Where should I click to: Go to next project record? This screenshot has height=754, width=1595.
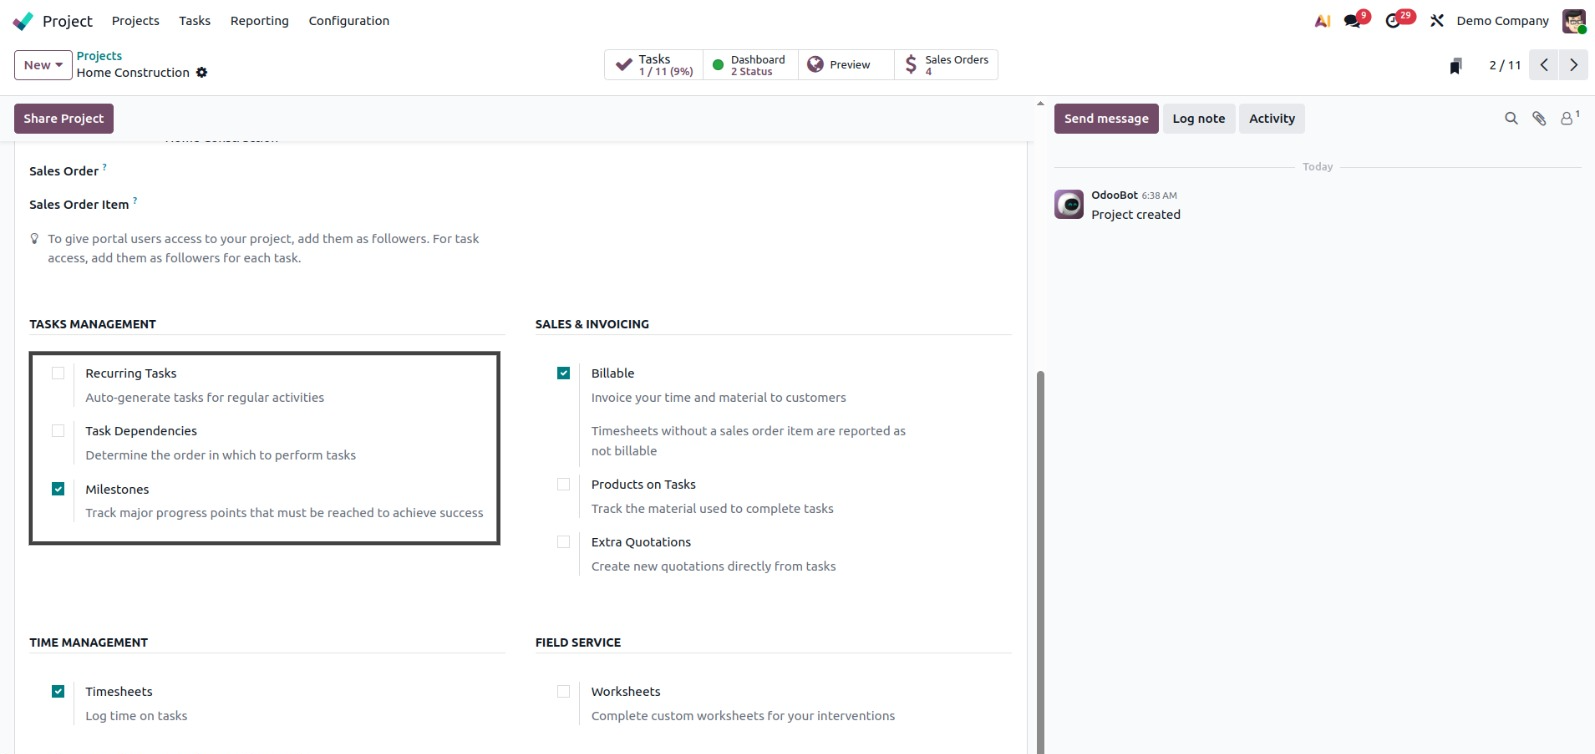coord(1573,65)
